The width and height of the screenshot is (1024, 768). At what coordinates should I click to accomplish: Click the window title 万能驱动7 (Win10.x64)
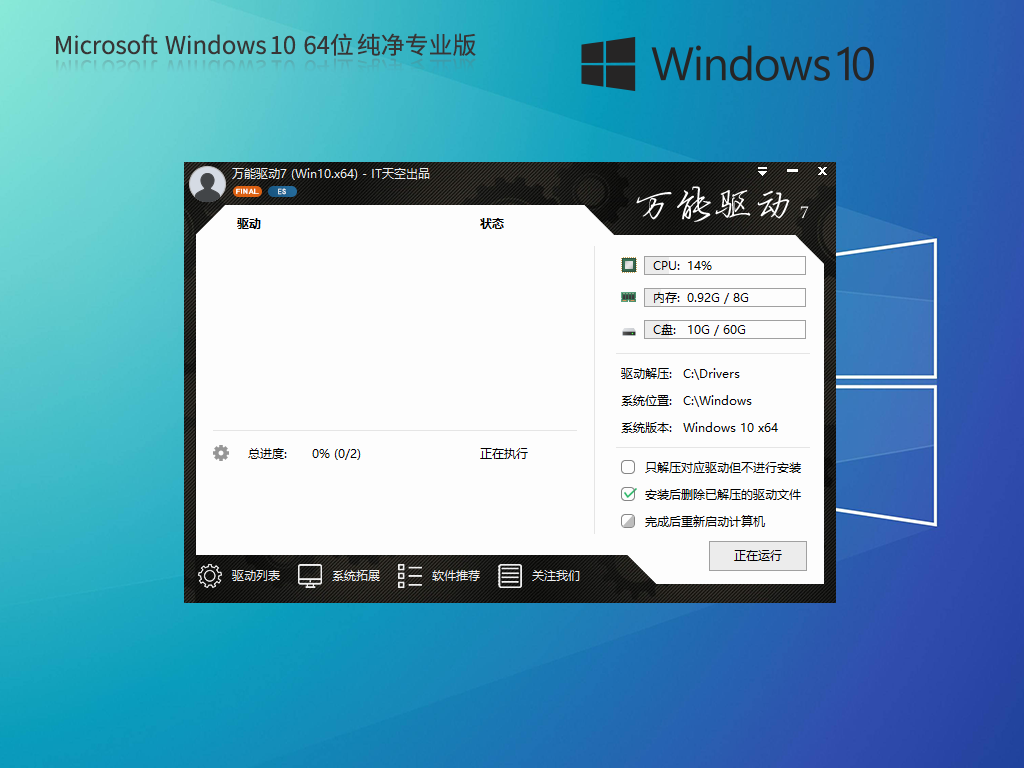(x=295, y=174)
